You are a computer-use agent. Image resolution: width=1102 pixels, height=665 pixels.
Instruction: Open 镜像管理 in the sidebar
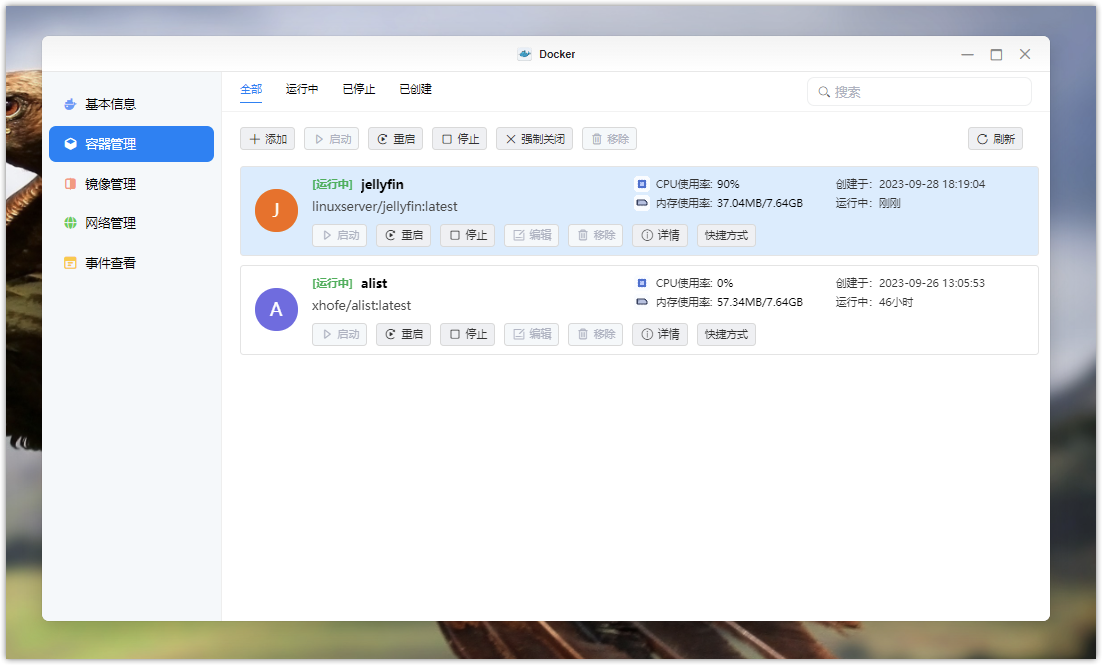131,184
